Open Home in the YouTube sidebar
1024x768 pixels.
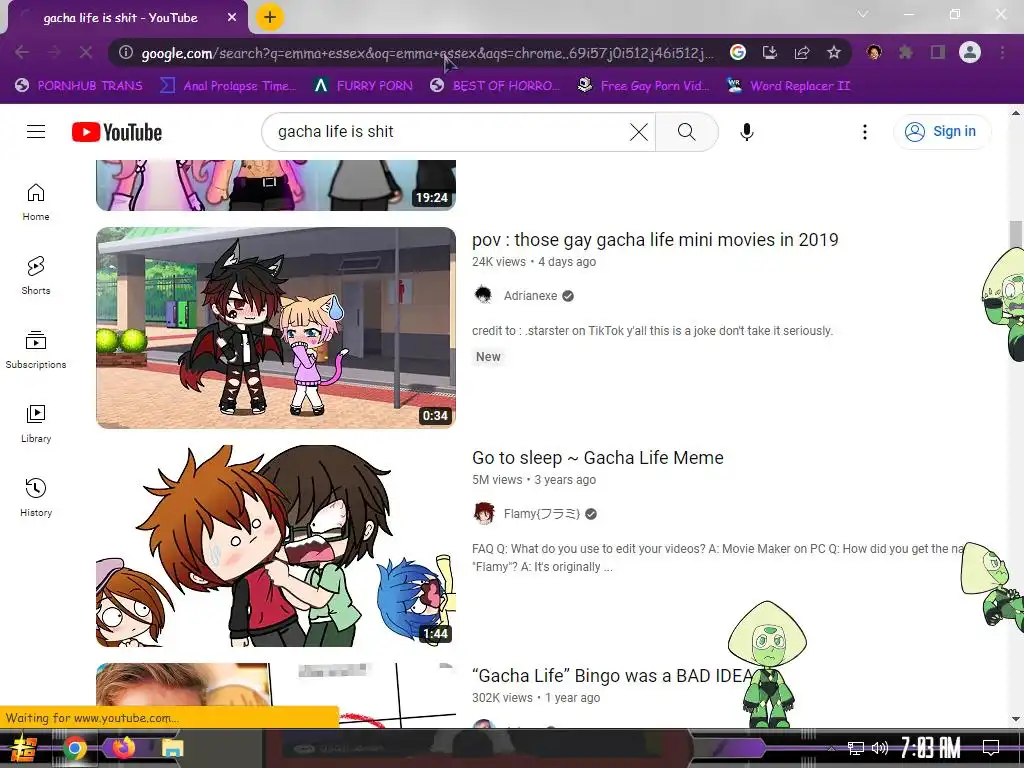click(36, 201)
